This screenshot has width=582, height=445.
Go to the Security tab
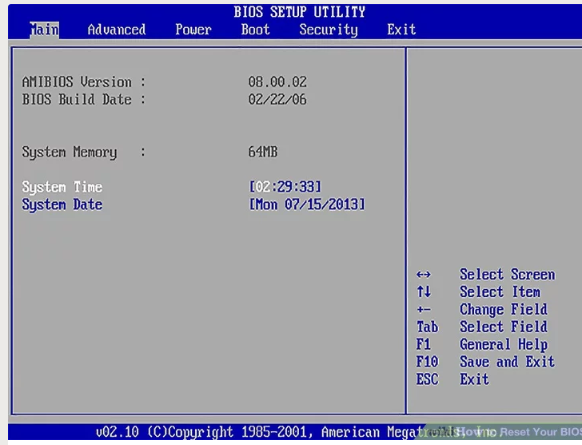pos(328,30)
